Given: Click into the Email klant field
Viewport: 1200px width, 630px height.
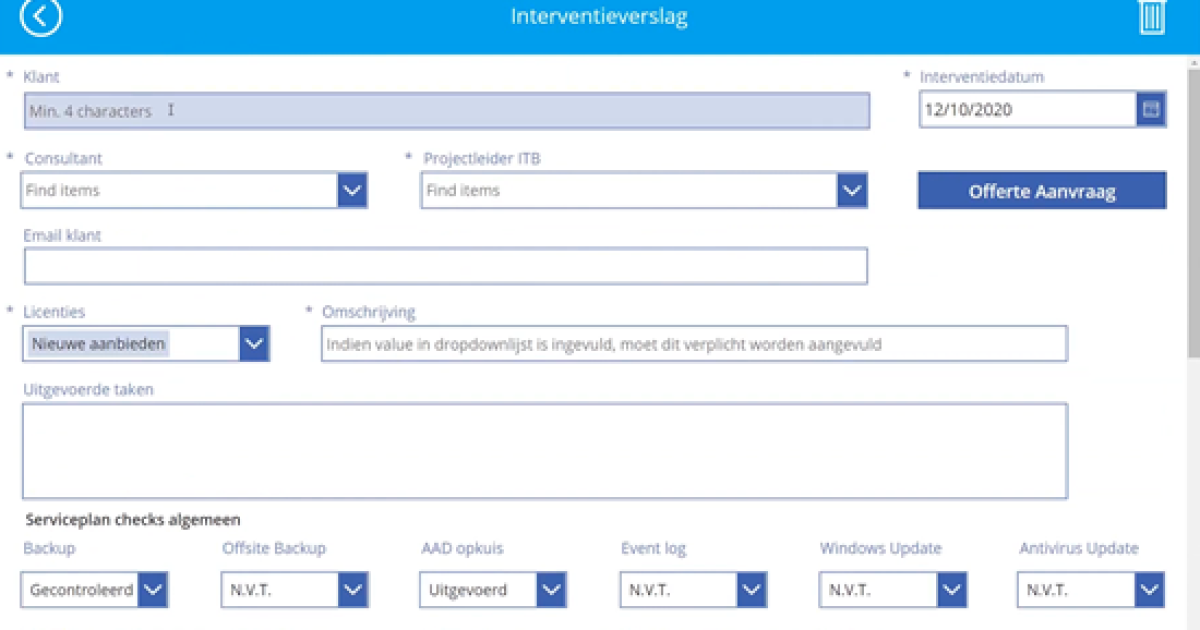Looking at the screenshot, I should point(445,266).
